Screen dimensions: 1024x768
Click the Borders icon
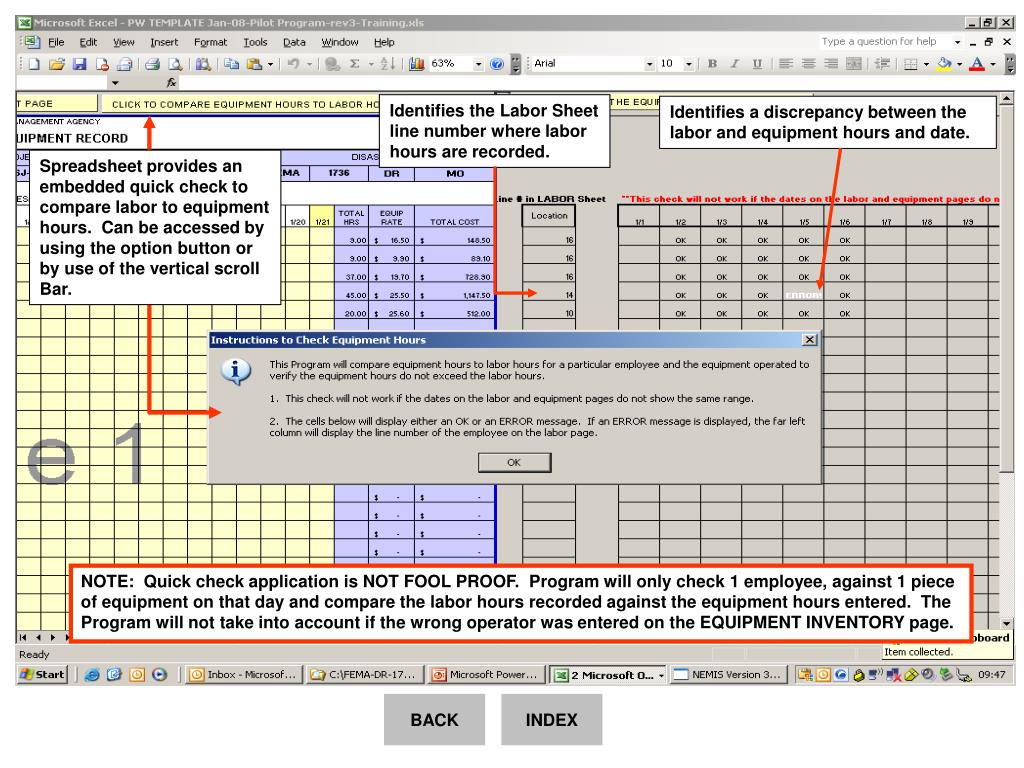coord(911,64)
